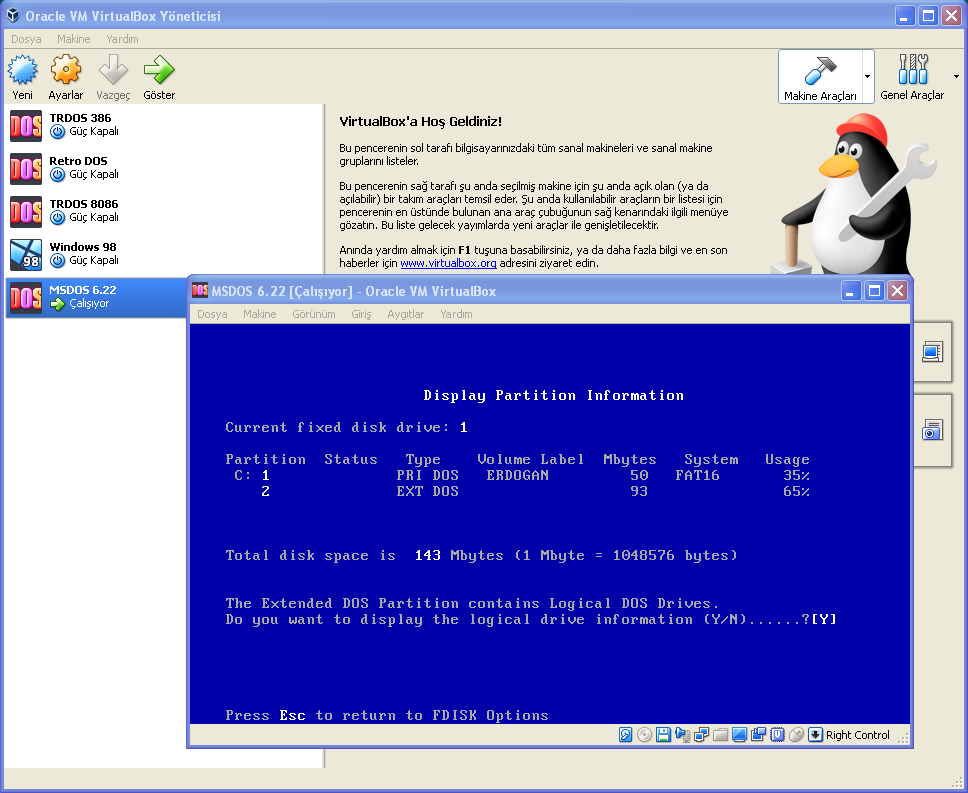The height and width of the screenshot is (793, 968).
Task: Open the Genel Araçları tools button
Action: coord(912,77)
